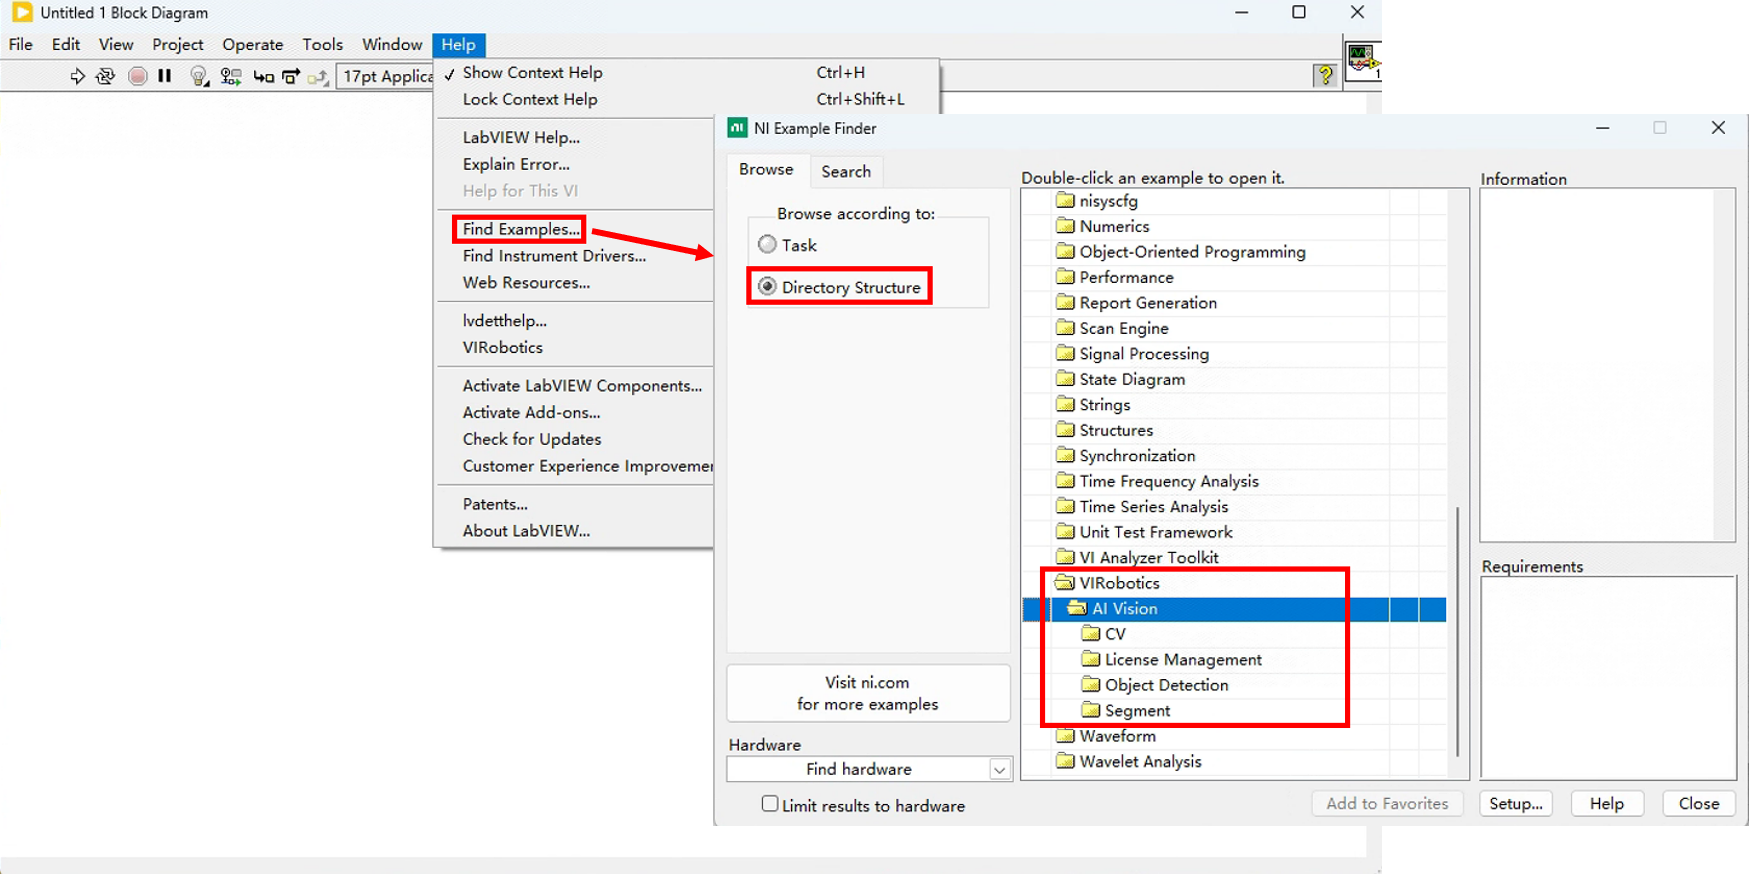Switch to the Search tab
The height and width of the screenshot is (874, 1749).
(x=846, y=171)
